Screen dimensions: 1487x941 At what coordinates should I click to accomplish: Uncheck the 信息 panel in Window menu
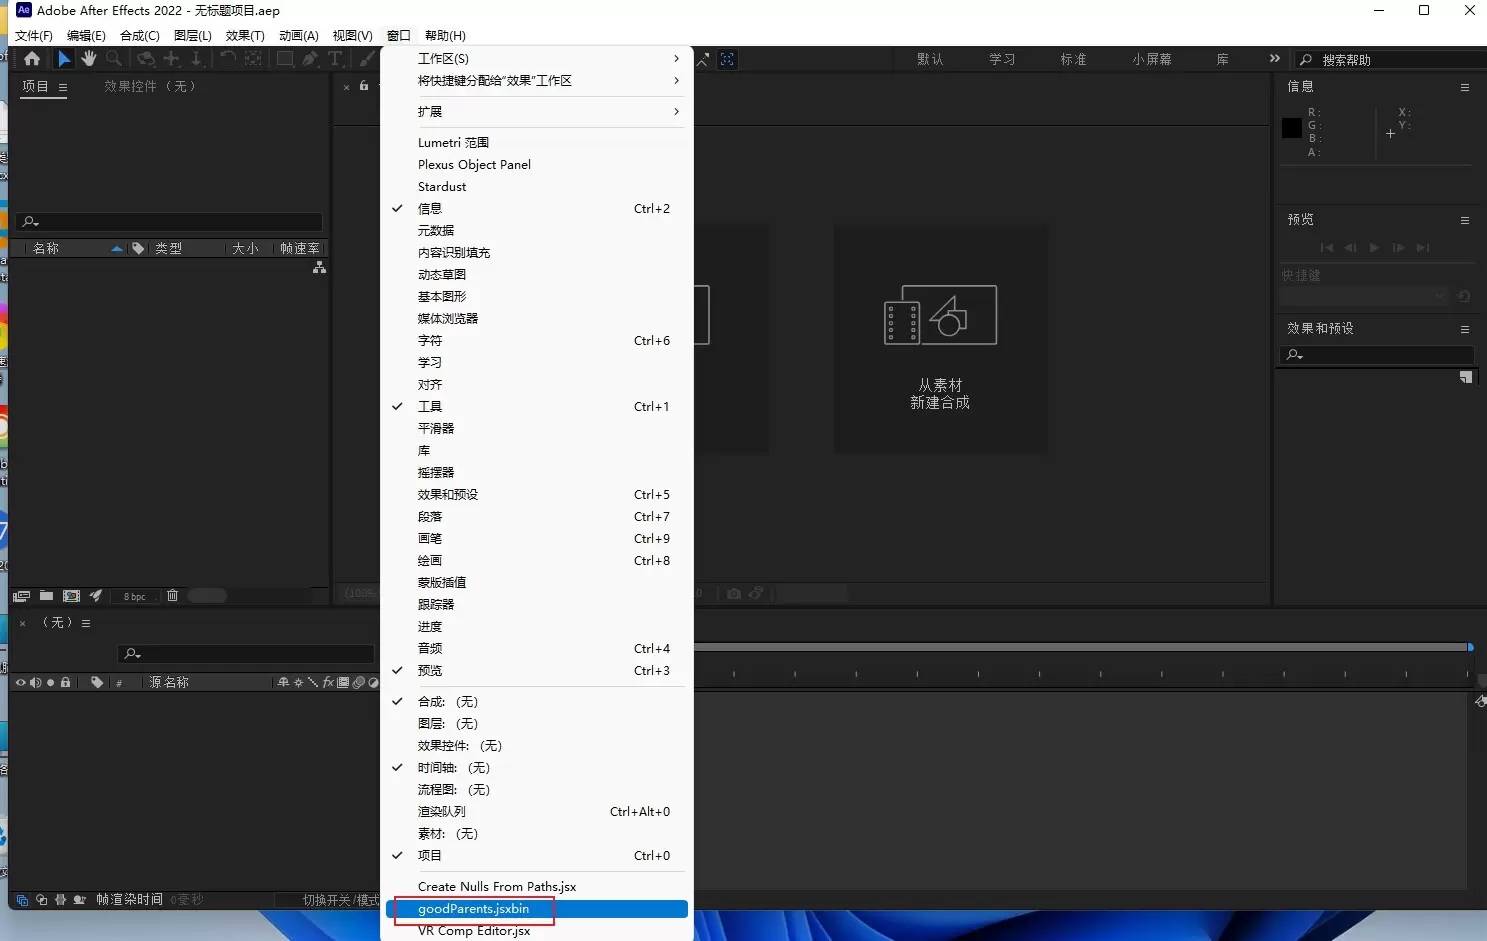[430, 209]
